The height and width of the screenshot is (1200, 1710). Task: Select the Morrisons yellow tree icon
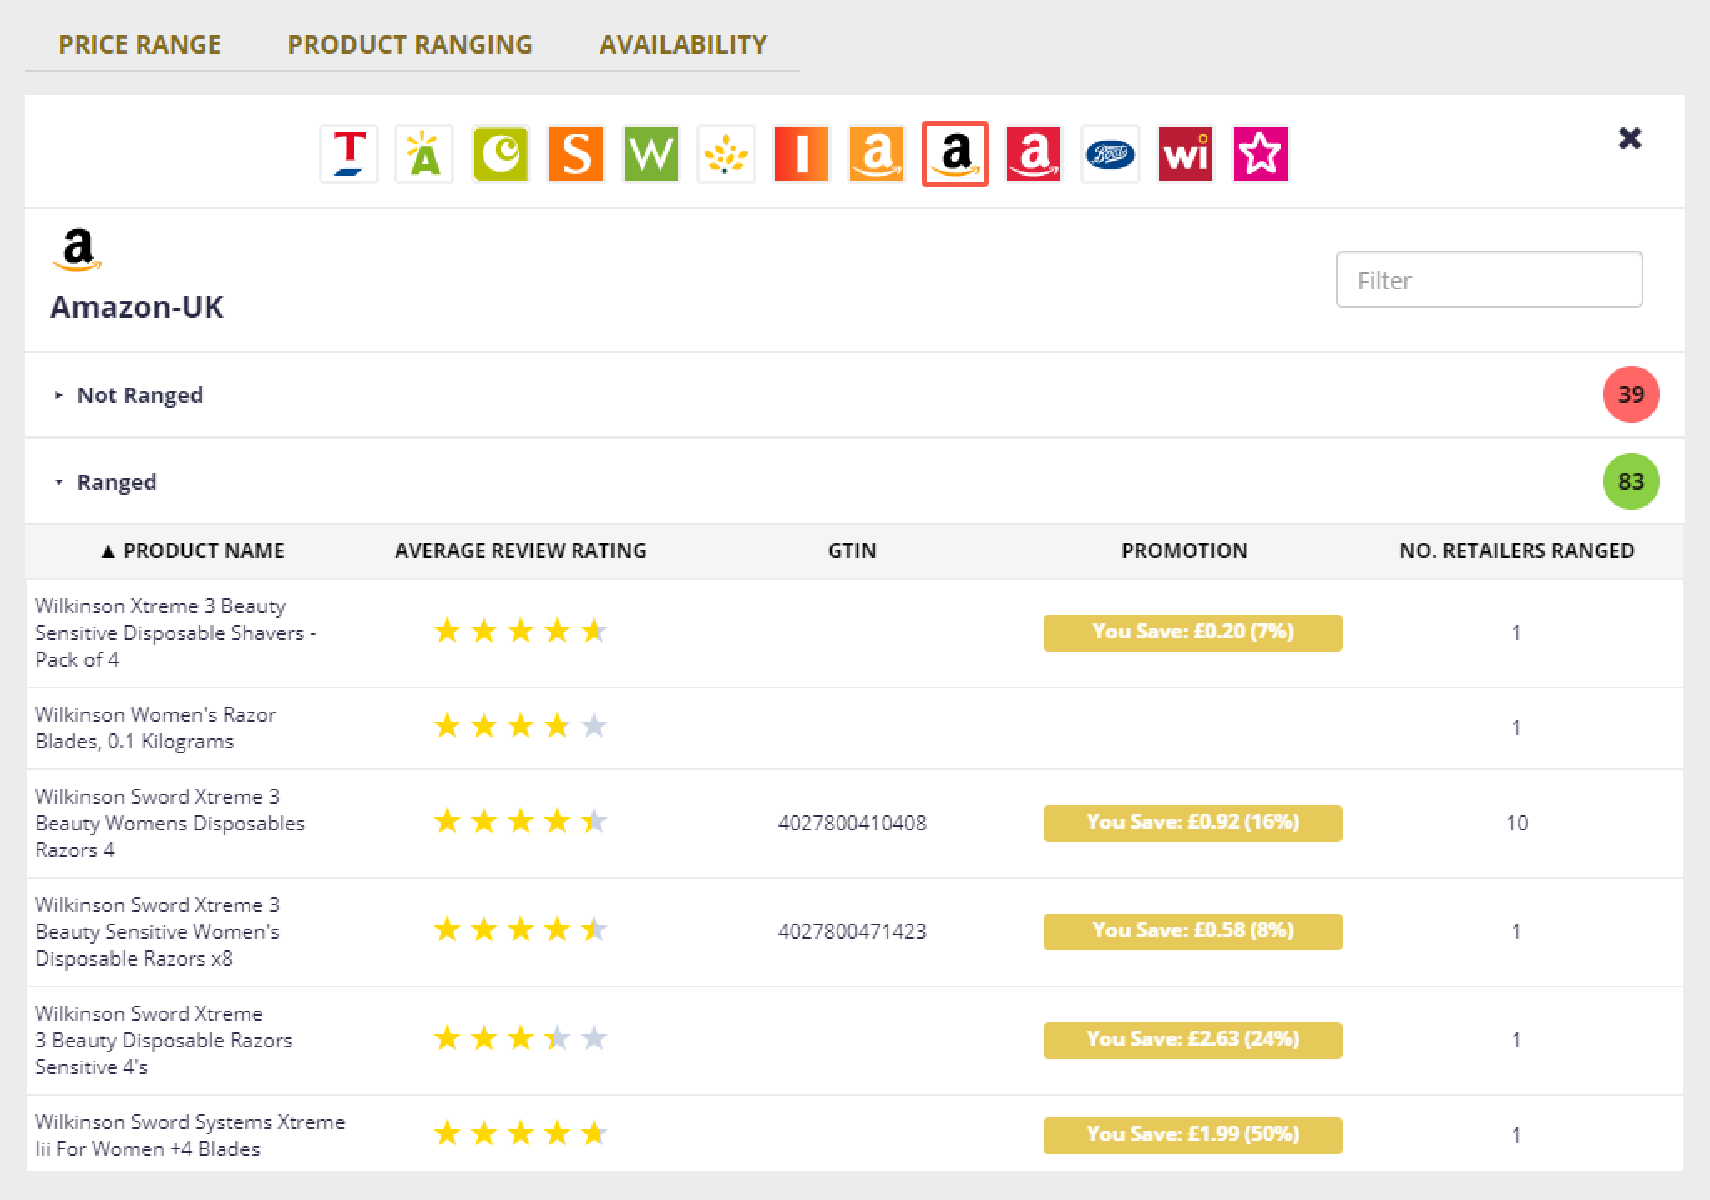point(726,154)
